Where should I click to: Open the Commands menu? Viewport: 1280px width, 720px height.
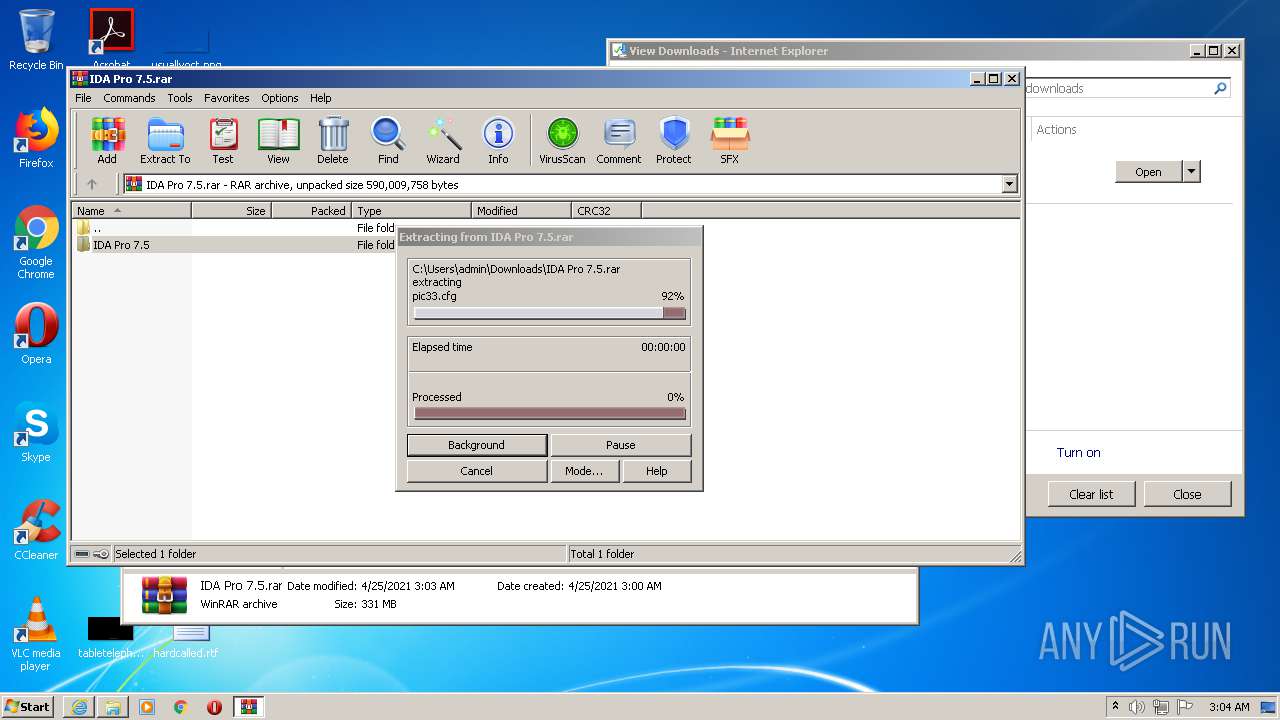pyautogui.click(x=129, y=98)
